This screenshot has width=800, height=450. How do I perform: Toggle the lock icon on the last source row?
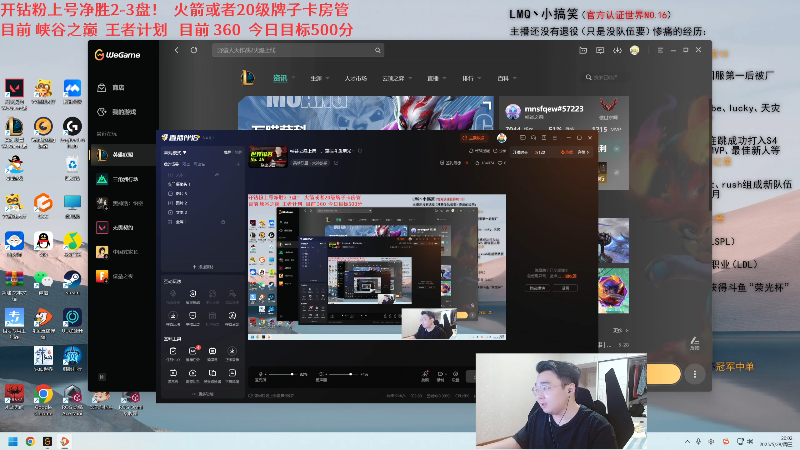click(223, 222)
